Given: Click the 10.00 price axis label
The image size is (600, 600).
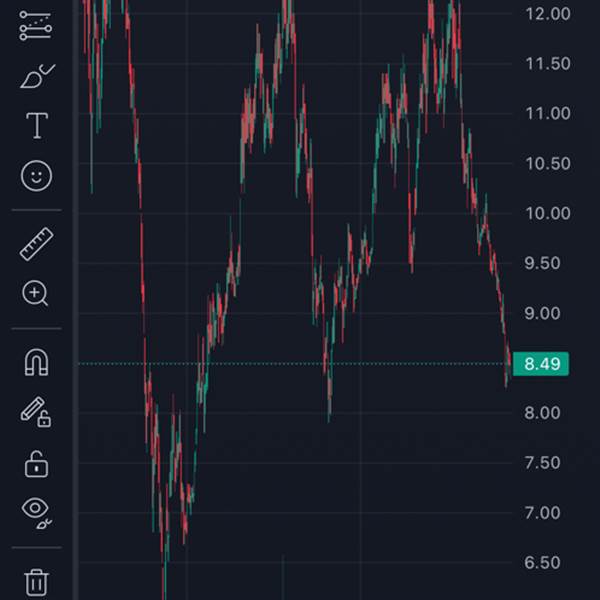Looking at the screenshot, I should tap(548, 214).
